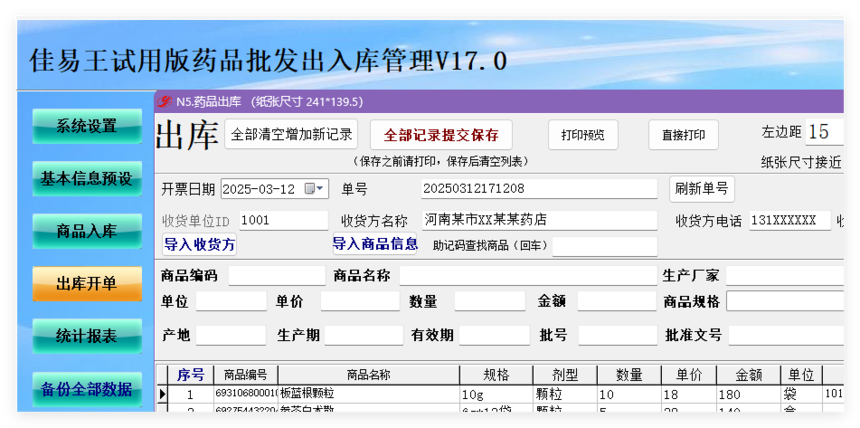Click the 序号 column header
860x428 pixels.
point(190,375)
